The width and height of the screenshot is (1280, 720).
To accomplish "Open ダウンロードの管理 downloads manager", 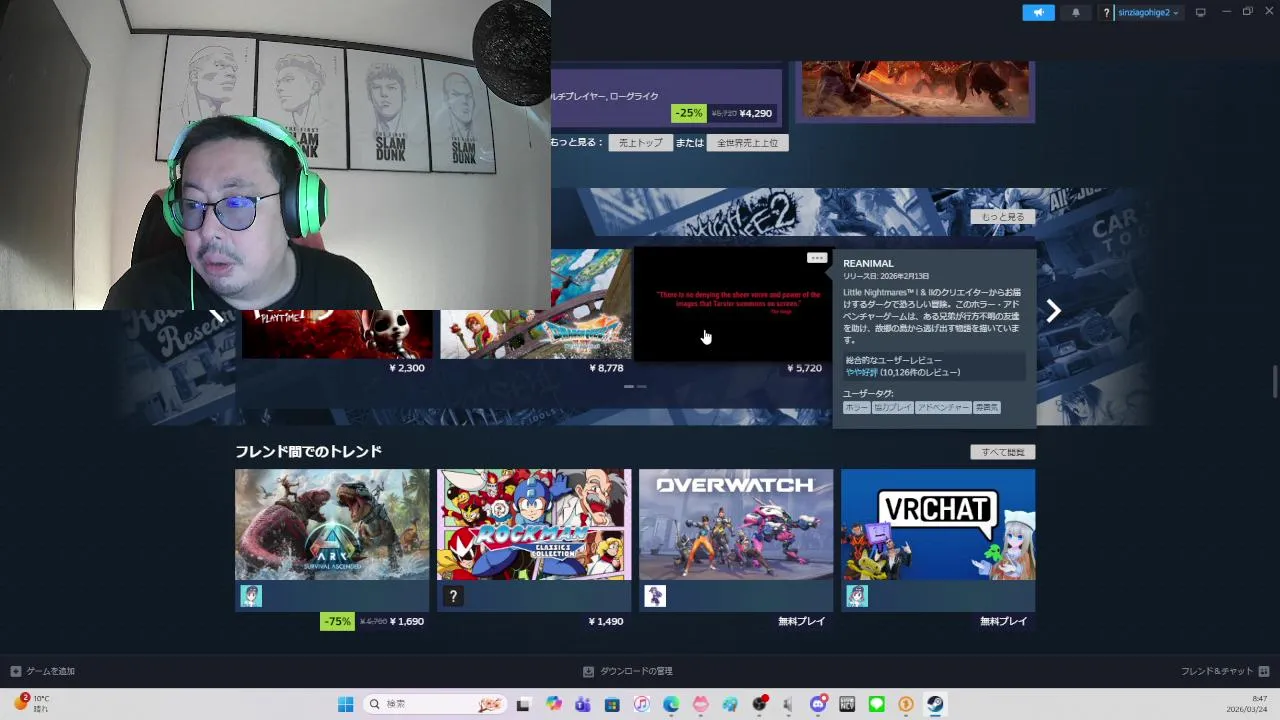I will [x=628, y=671].
